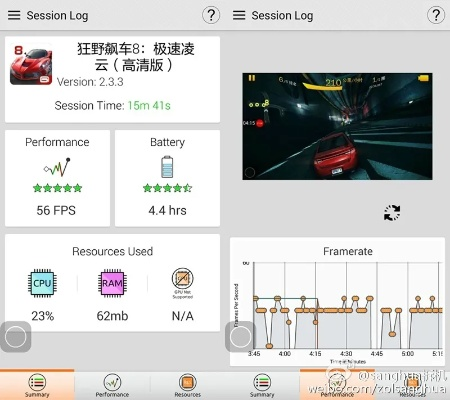Screen dimensions: 450x400
Task: Tap the 5:00 label on time axis
Action: click(408, 353)
